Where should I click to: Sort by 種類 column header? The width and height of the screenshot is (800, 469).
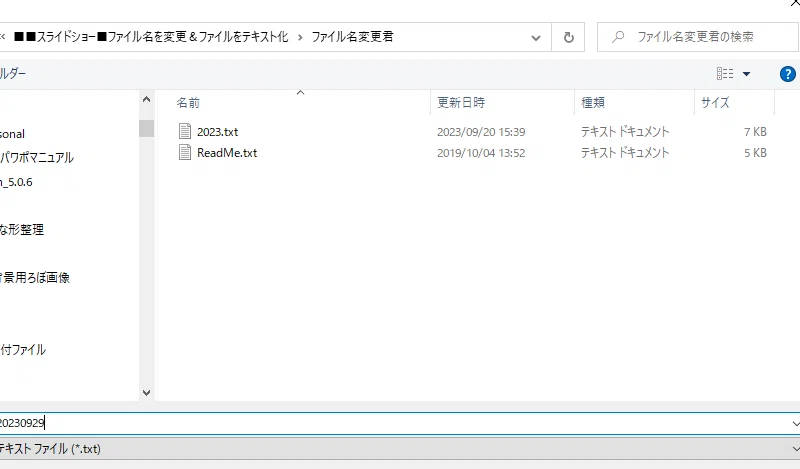(593, 103)
